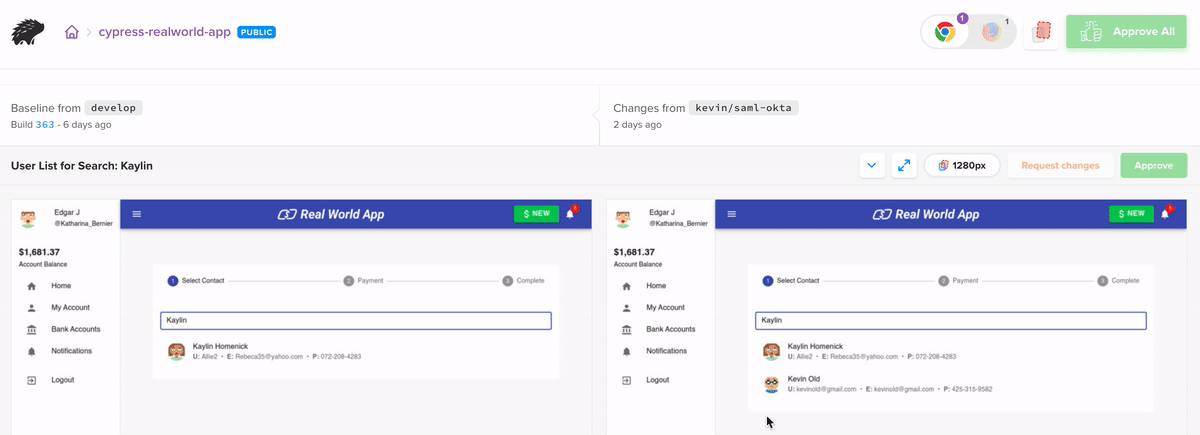Click the Kaylin search field in changes screenshot
Viewport: 1200px width, 435px height.
pyautogui.click(x=950, y=321)
